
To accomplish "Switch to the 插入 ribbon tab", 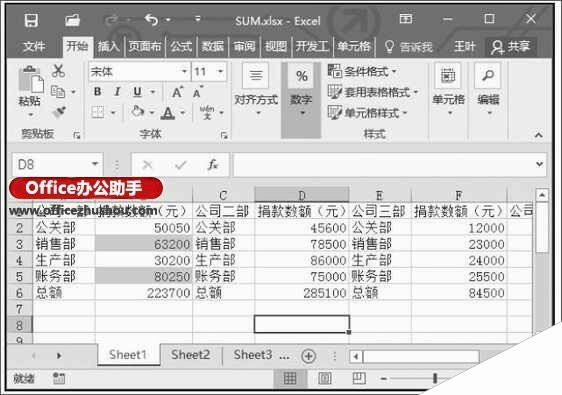I will tap(108, 47).
